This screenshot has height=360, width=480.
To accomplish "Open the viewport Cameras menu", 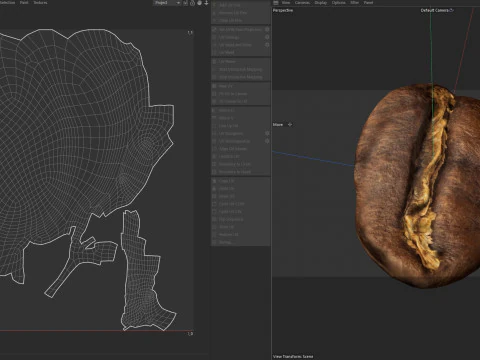I will (302, 3).
